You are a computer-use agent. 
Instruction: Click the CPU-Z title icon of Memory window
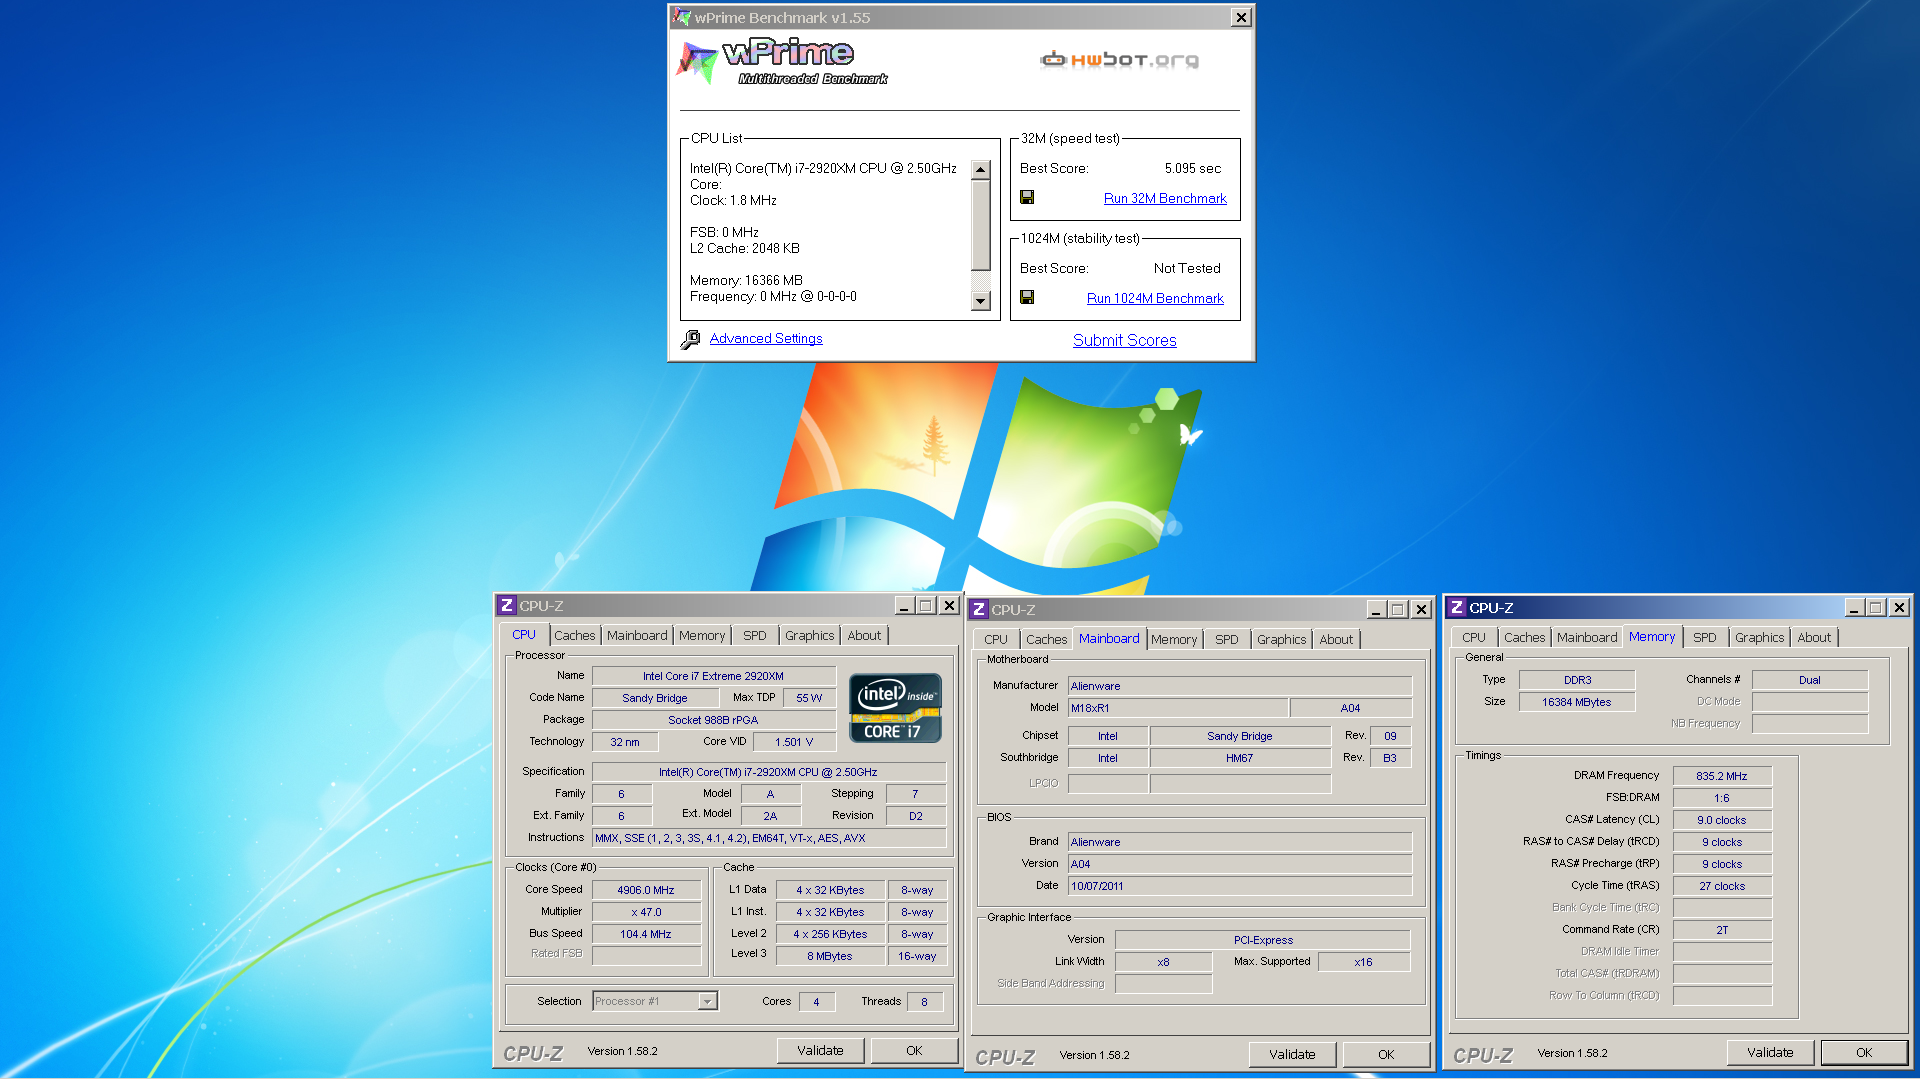click(1457, 607)
